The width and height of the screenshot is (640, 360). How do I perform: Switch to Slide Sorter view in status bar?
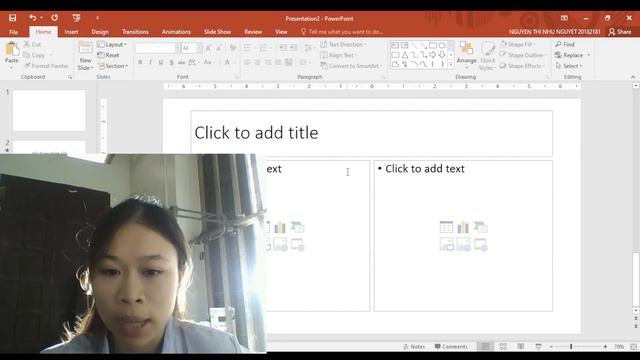(503, 347)
